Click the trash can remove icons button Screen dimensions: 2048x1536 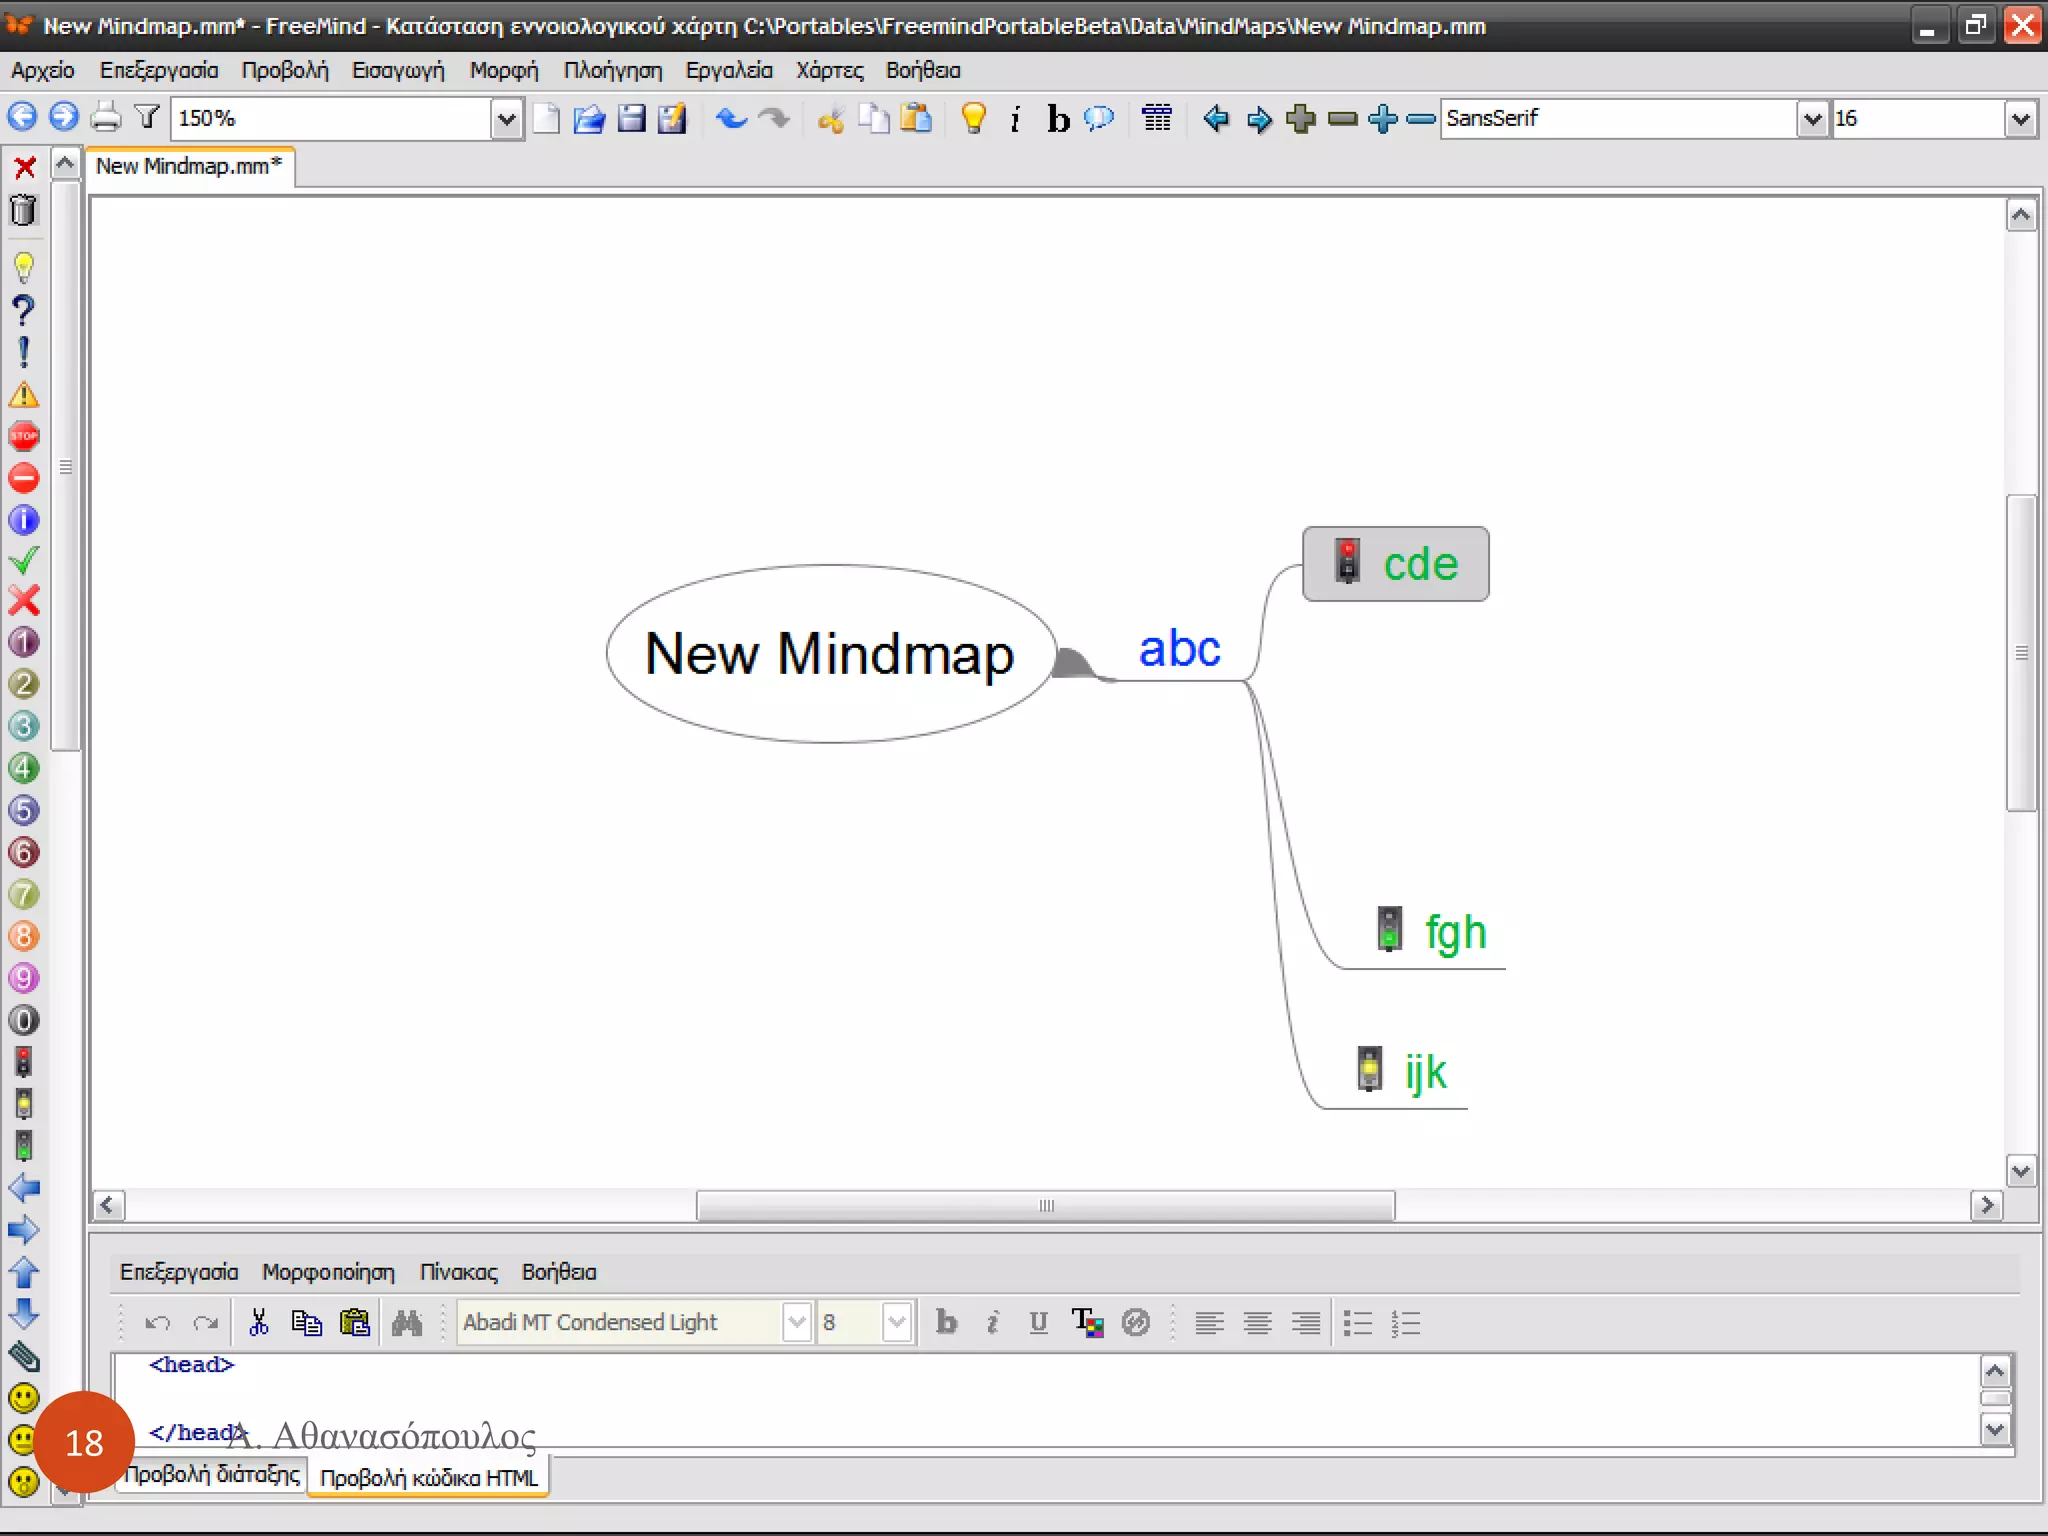[x=24, y=211]
